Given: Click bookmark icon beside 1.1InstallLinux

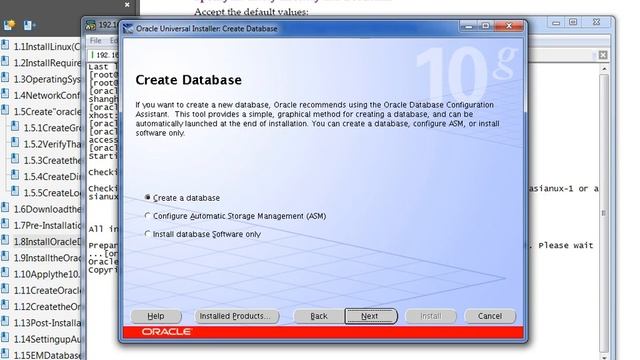Looking at the screenshot, I should point(5,45).
